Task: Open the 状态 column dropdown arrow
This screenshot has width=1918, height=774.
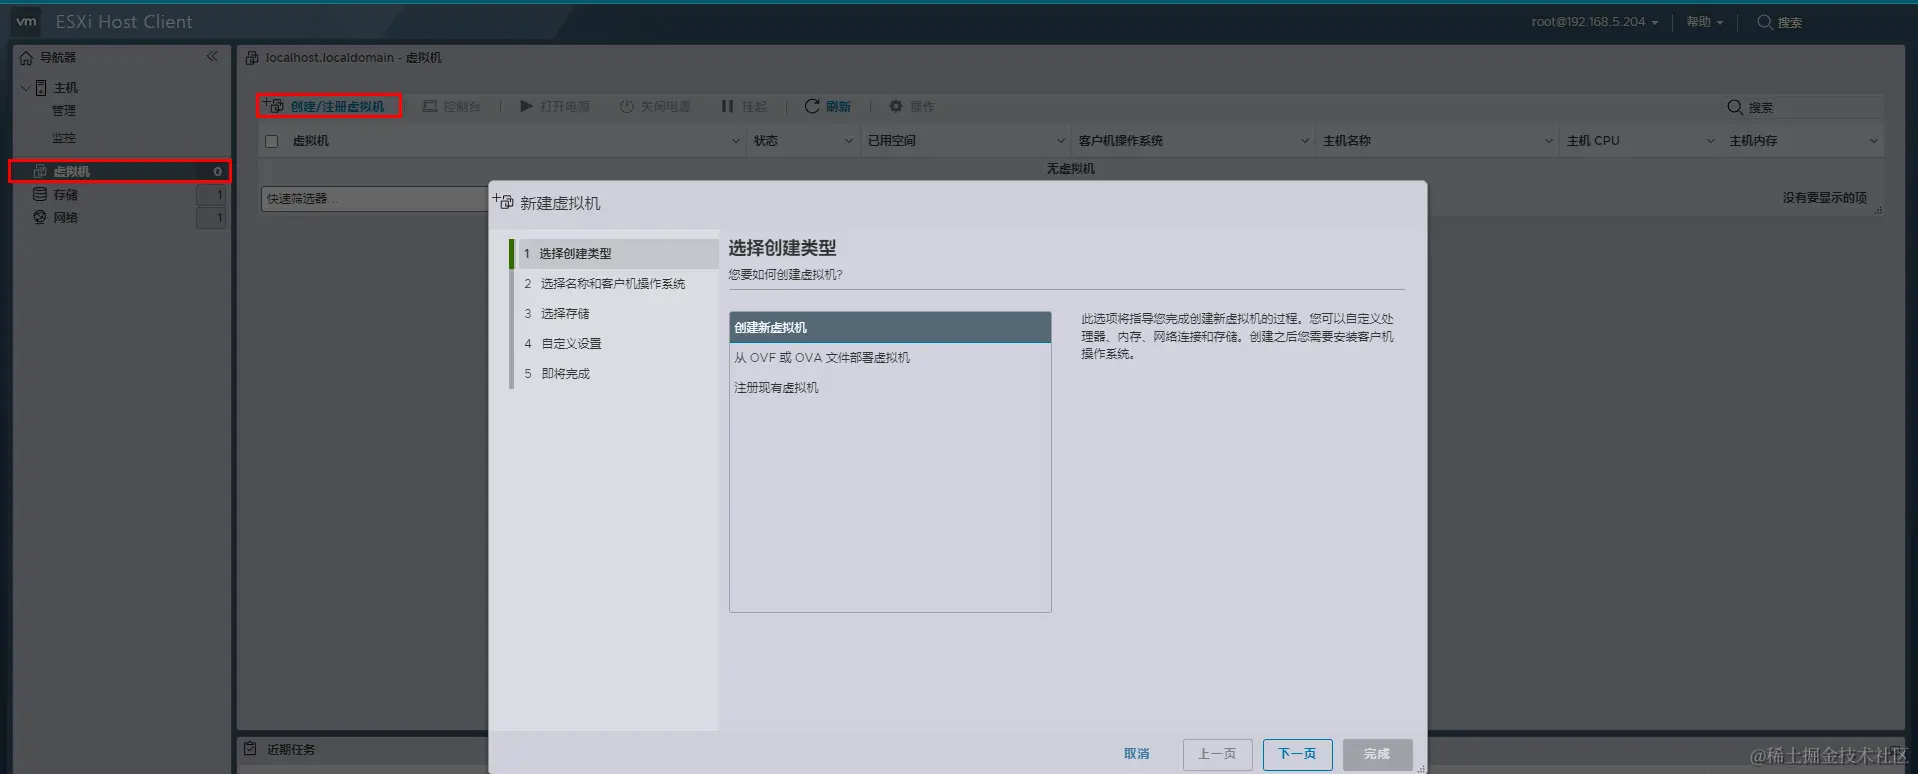Action: (x=849, y=141)
